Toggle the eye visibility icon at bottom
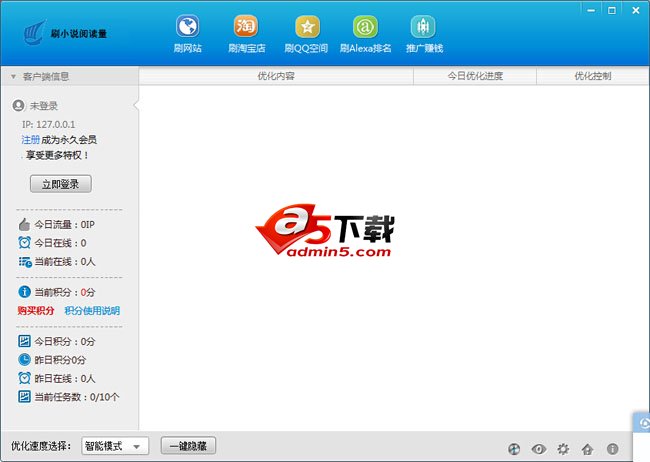 tap(539, 449)
